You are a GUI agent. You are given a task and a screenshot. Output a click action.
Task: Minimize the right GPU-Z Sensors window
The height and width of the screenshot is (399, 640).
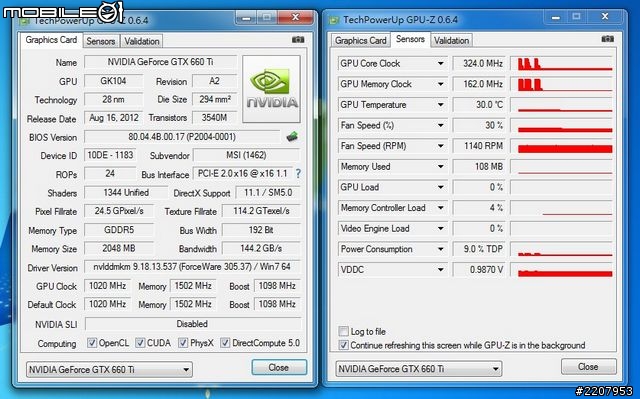point(555,18)
